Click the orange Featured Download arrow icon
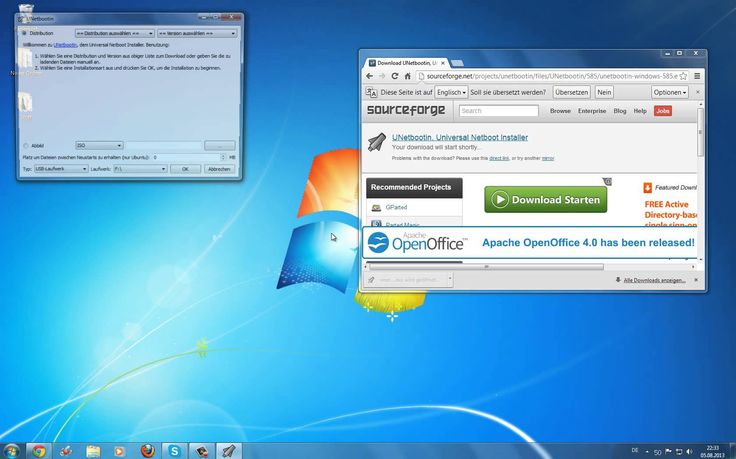 [x=647, y=188]
